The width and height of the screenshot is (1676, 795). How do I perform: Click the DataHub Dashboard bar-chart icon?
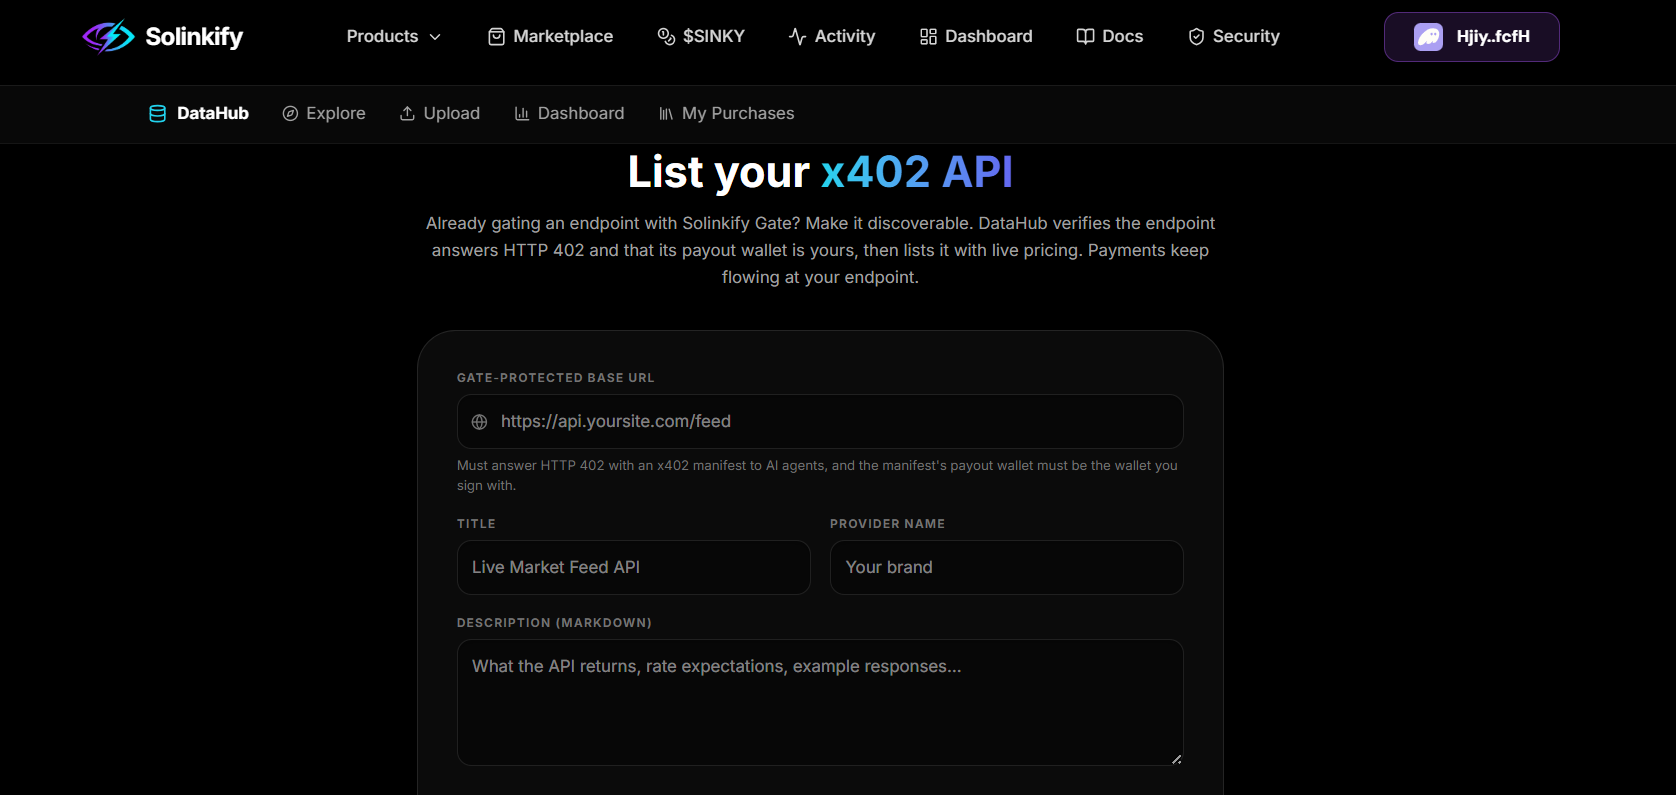tap(522, 114)
